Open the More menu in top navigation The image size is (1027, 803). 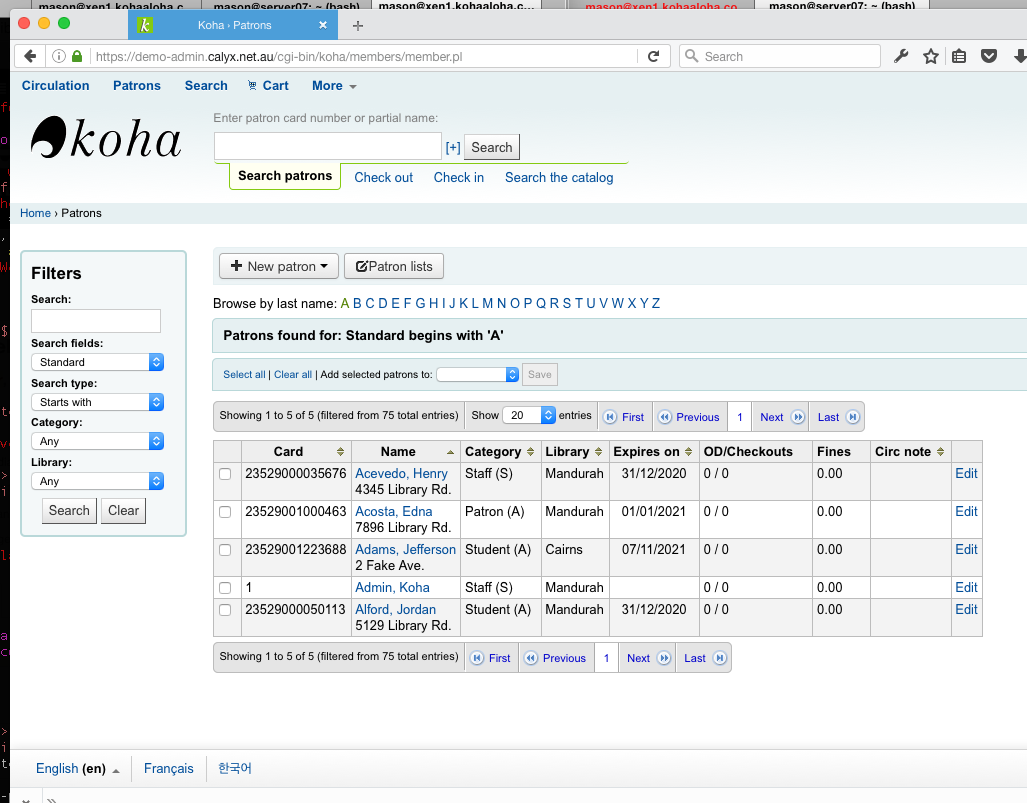[334, 86]
